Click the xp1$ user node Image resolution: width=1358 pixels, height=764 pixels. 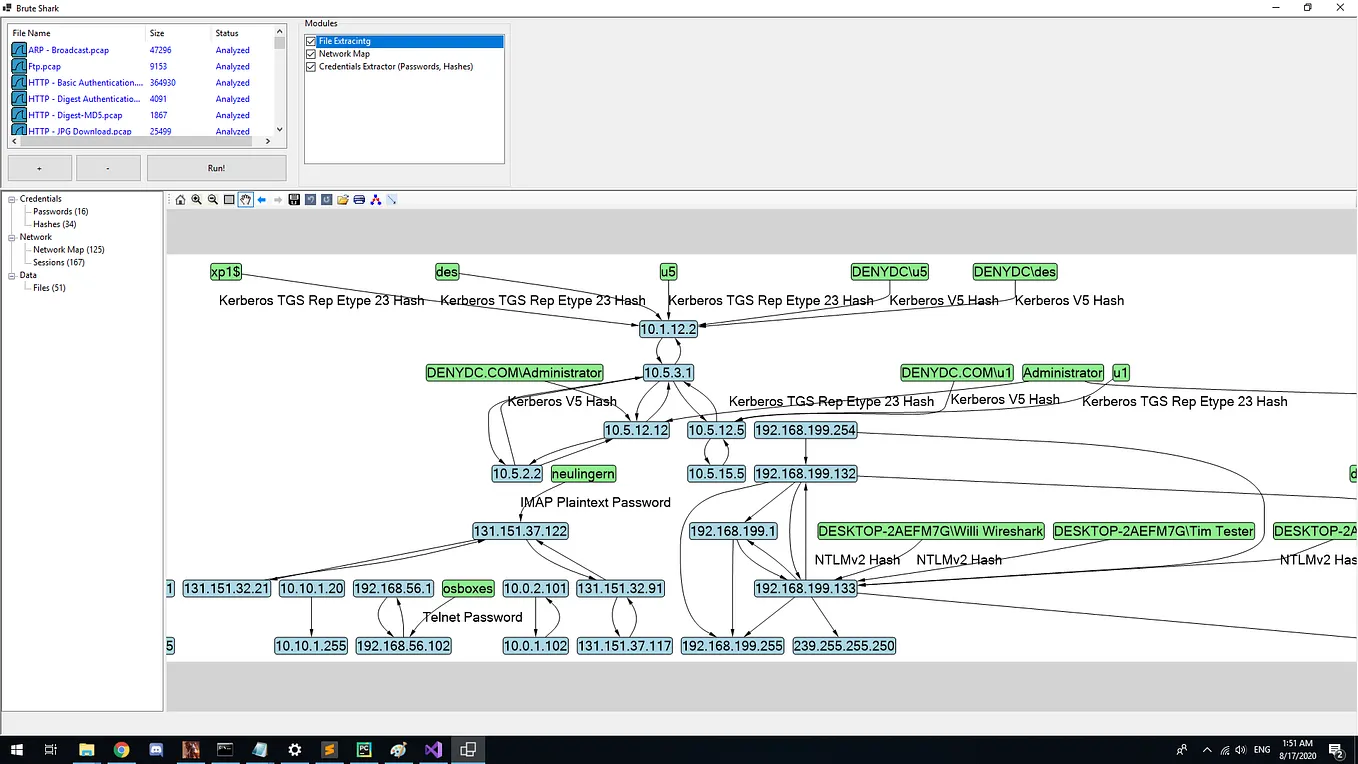click(226, 272)
